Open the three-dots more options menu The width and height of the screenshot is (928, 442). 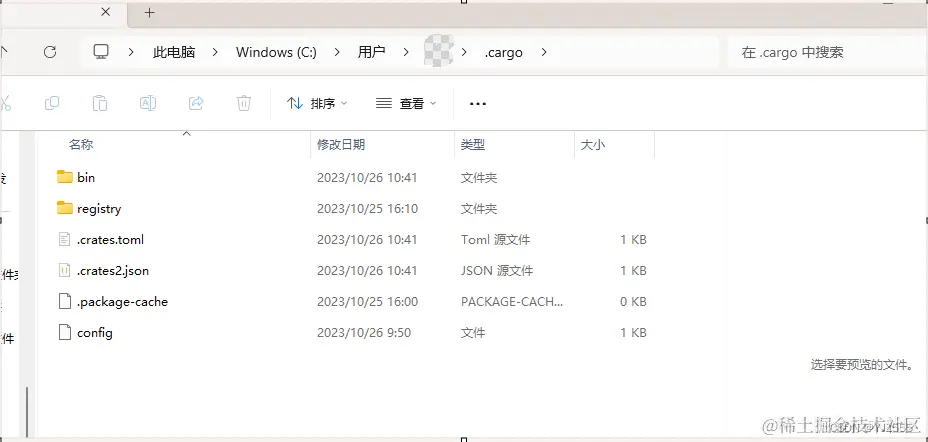478,104
